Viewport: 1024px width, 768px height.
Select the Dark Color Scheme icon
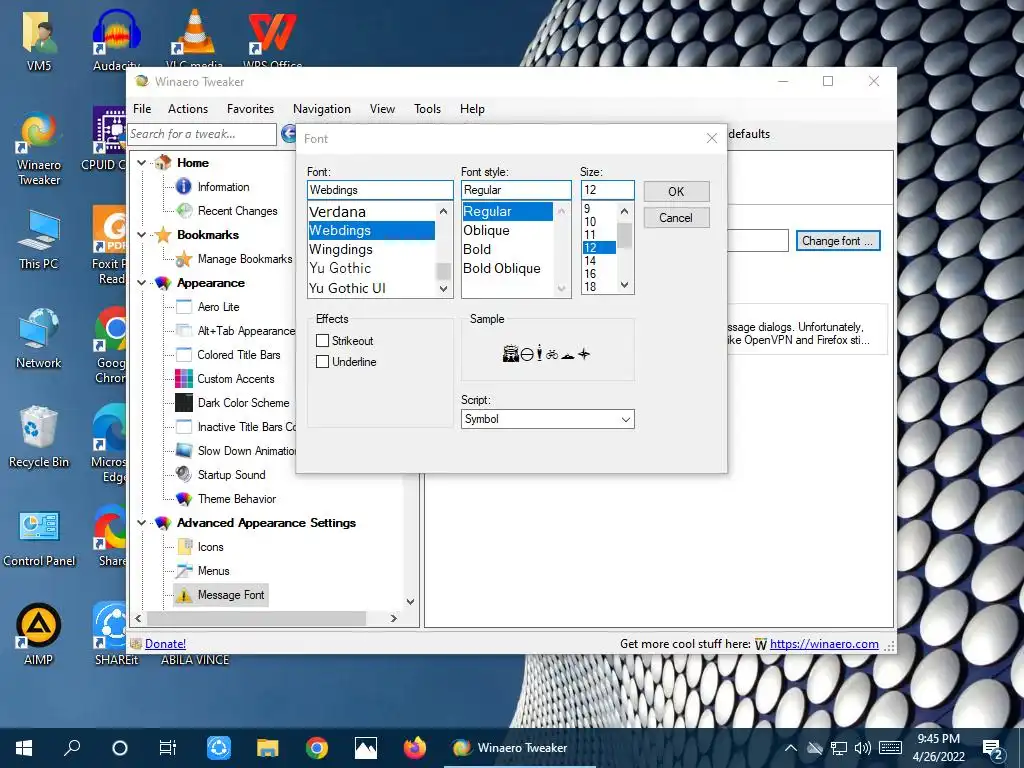point(184,403)
